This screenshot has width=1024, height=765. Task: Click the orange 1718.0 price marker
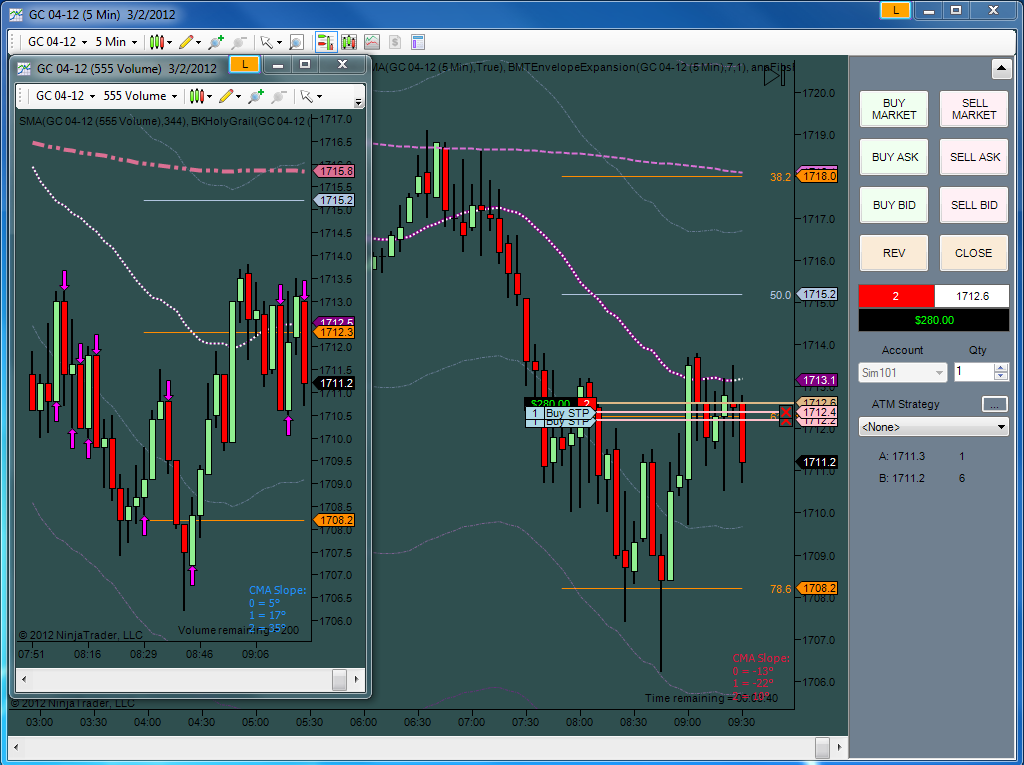click(817, 176)
